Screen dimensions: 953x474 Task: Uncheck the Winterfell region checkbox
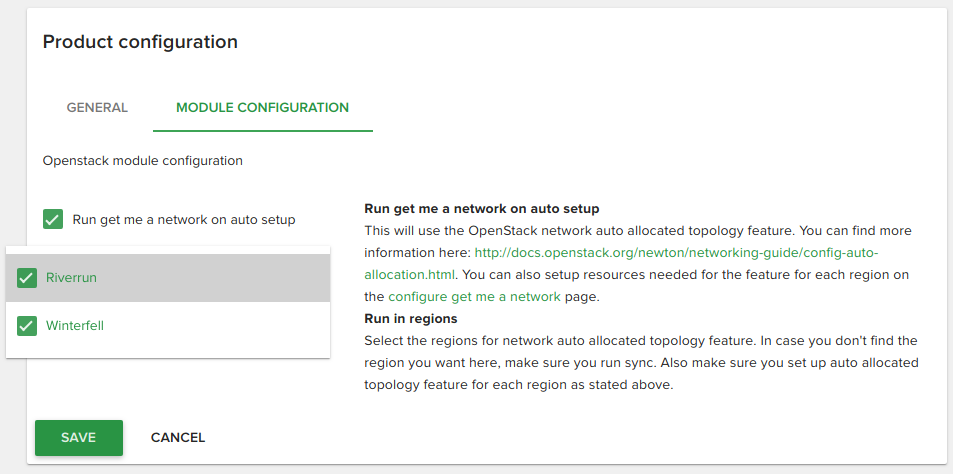coord(27,326)
